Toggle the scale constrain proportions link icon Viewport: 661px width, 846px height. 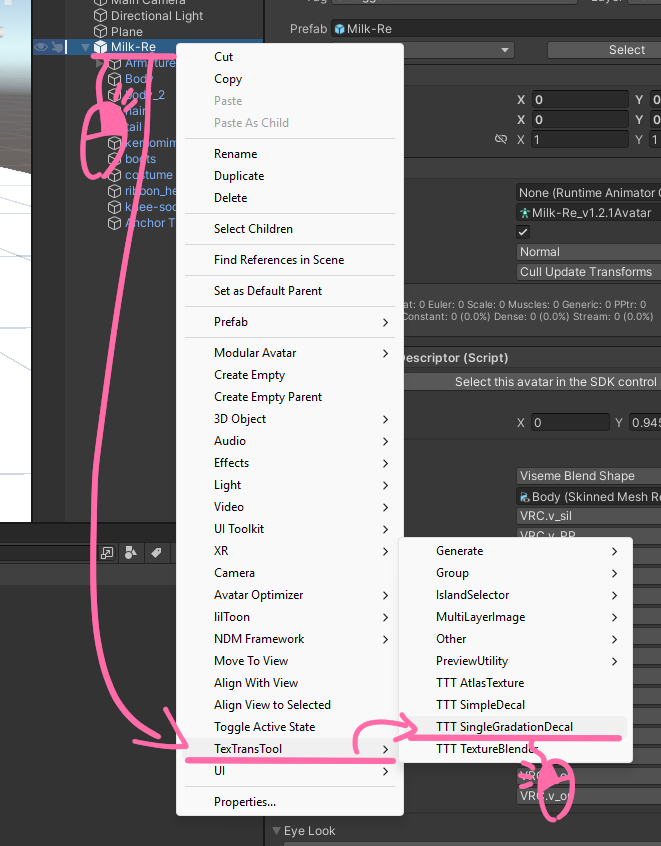point(500,140)
